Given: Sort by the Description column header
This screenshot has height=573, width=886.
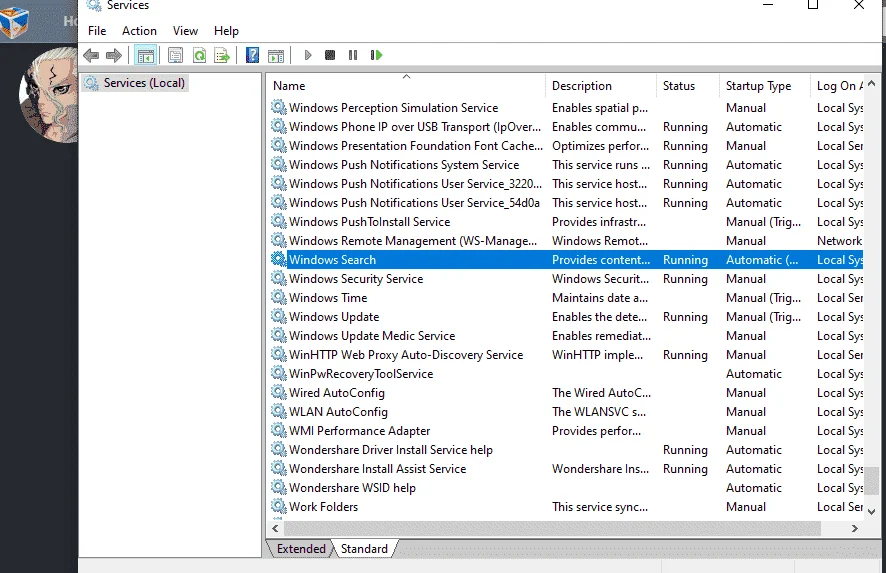Looking at the screenshot, I should click(x=601, y=86).
